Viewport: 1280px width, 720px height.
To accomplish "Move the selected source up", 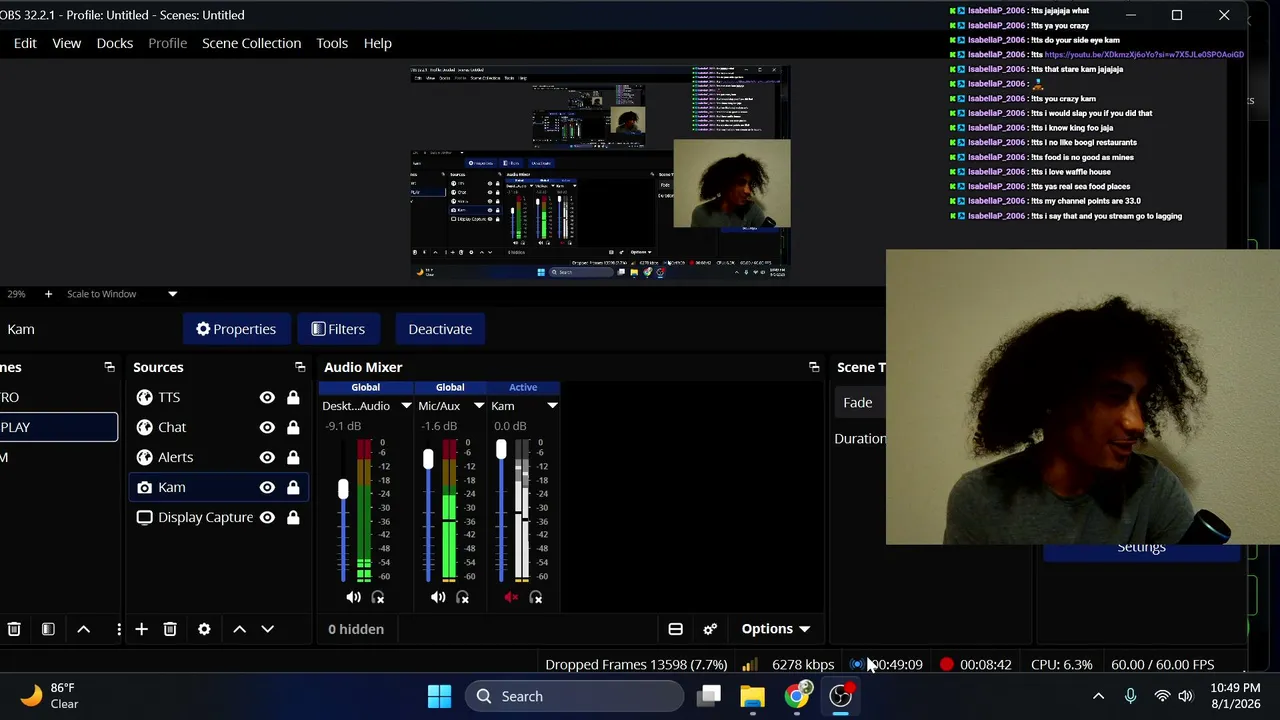I will (x=239, y=629).
